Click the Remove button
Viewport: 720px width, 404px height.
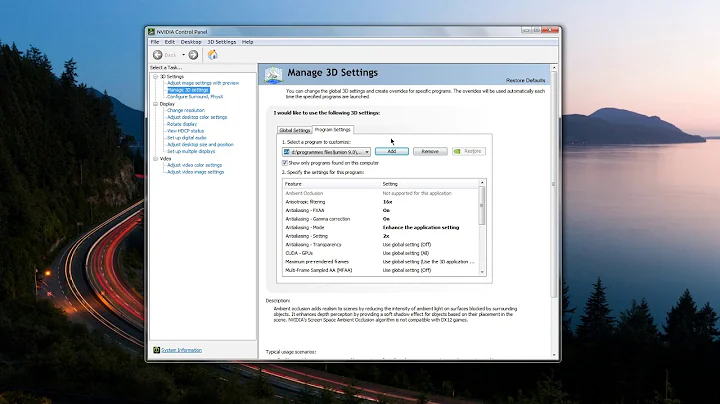click(430, 151)
